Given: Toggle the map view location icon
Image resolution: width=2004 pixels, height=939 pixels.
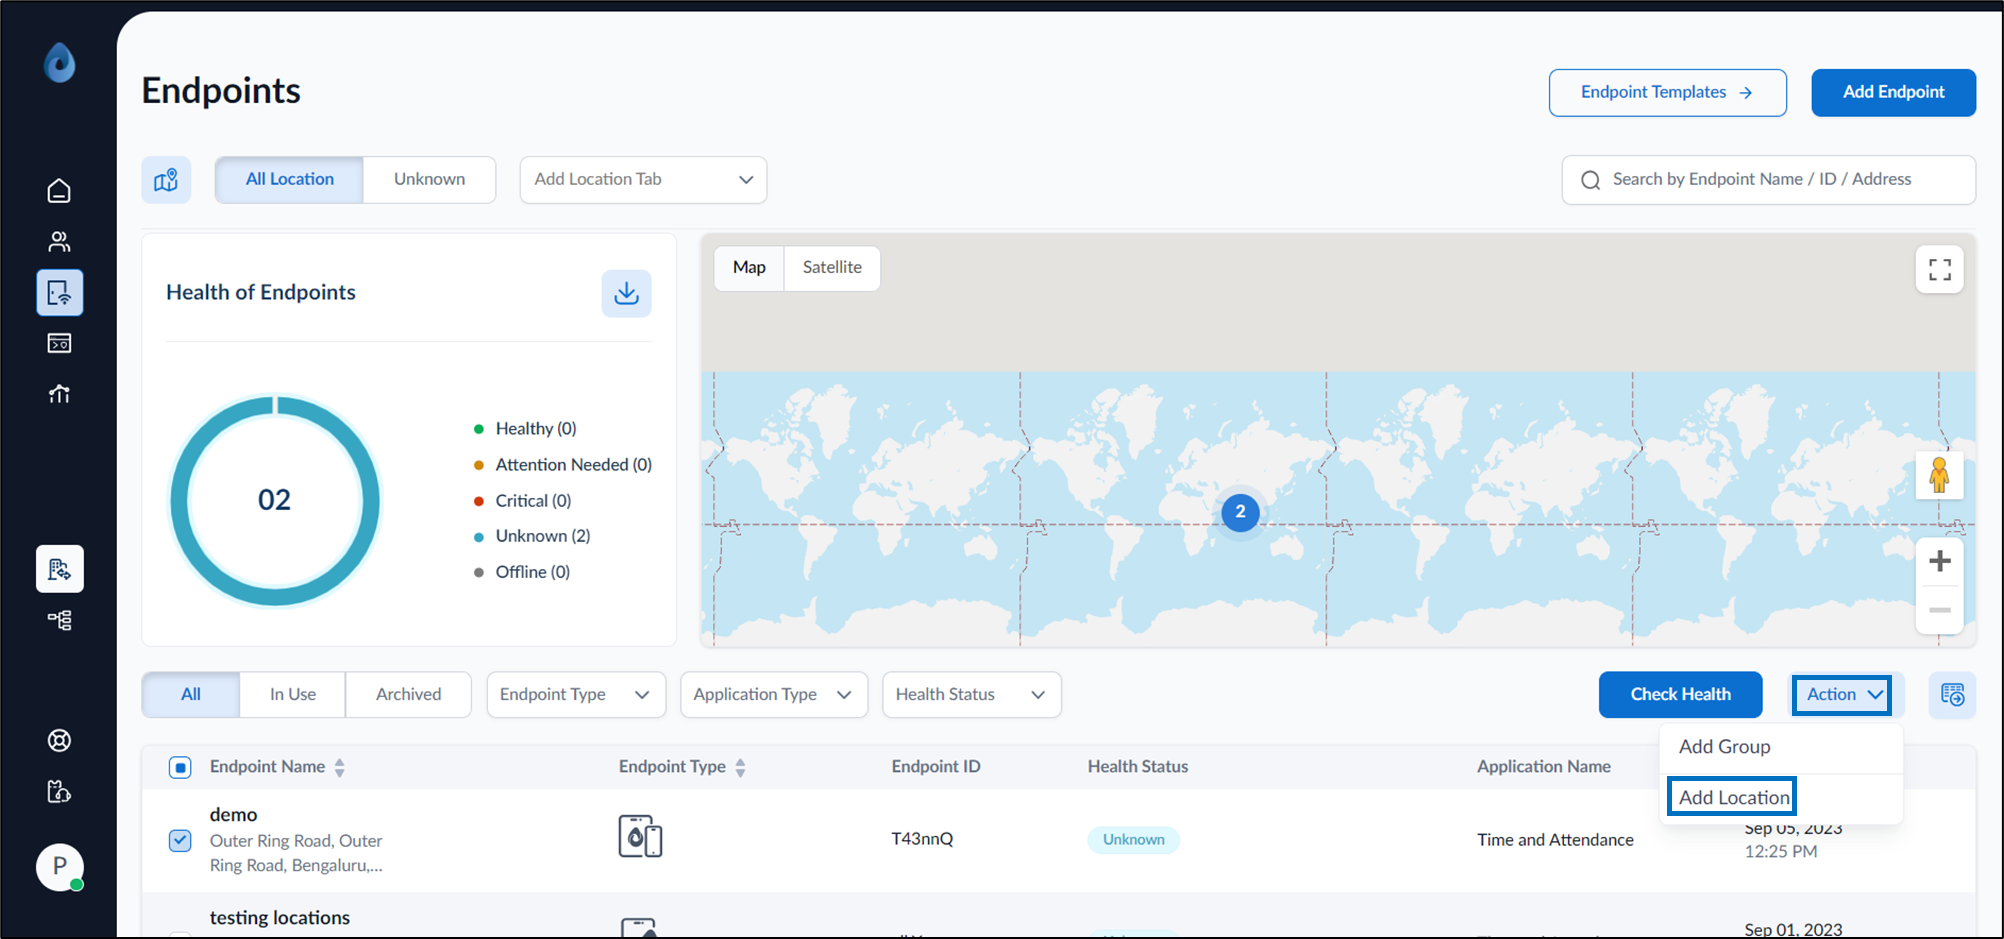Looking at the screenshot, I should click(x=166, y=180).
